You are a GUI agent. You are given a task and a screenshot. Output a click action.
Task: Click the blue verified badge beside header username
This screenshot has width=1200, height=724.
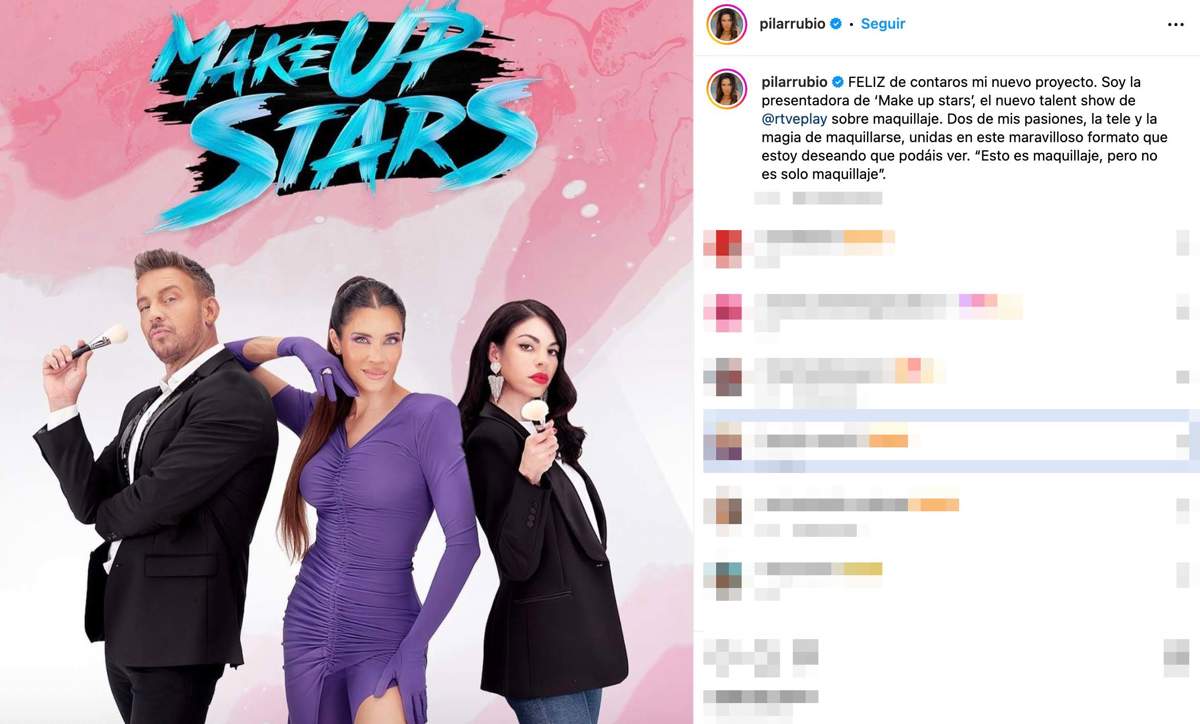click(x=835, y=24)
